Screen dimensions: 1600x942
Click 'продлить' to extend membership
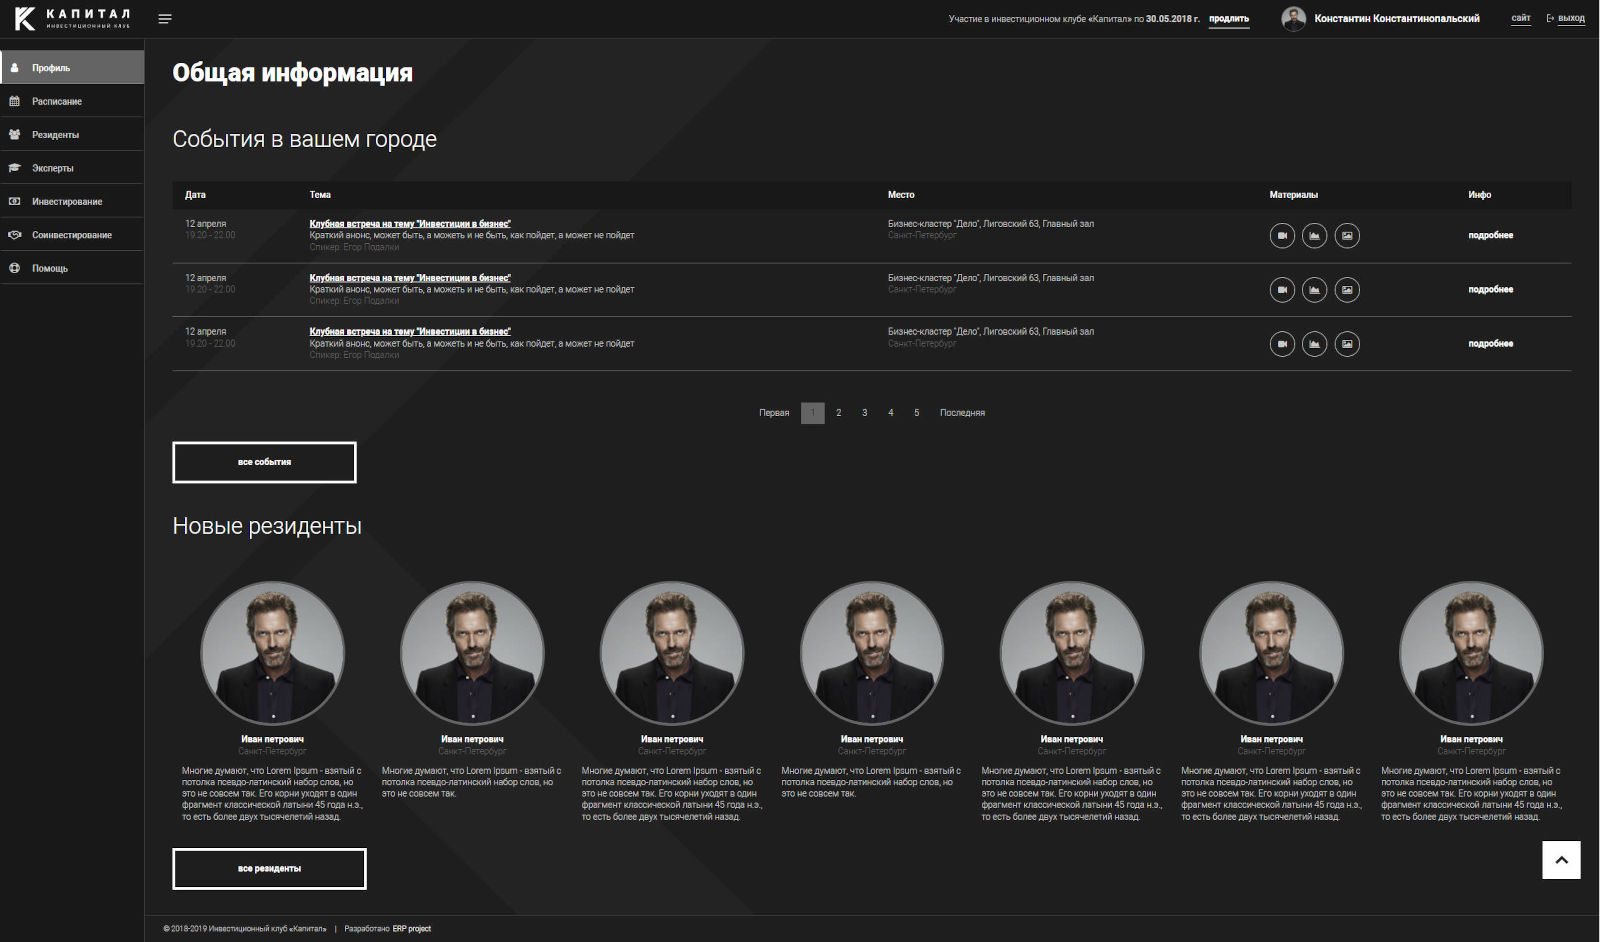tap(1228, 19)
